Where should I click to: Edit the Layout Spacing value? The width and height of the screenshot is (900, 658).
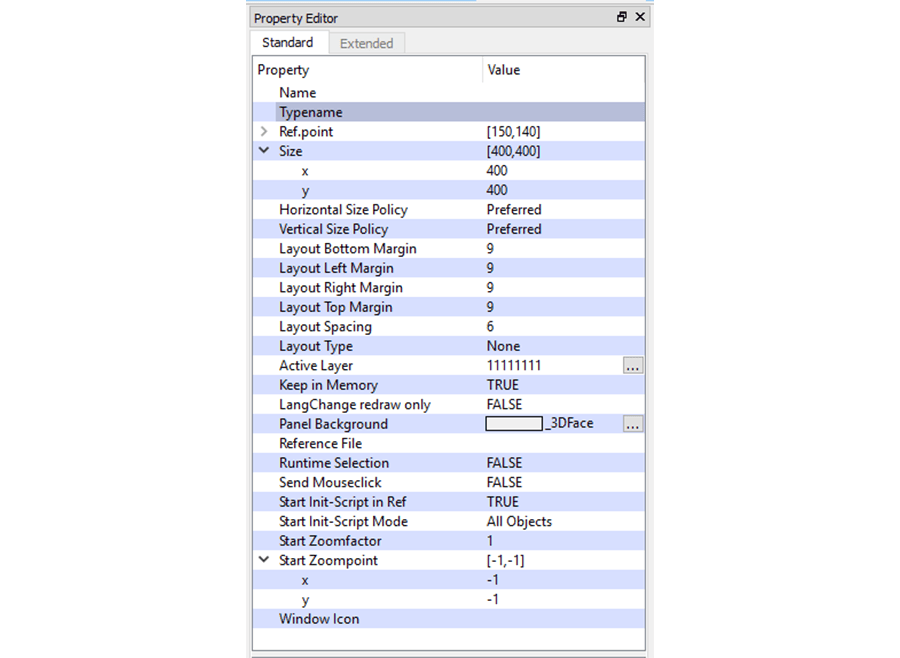tap(491, 327)
